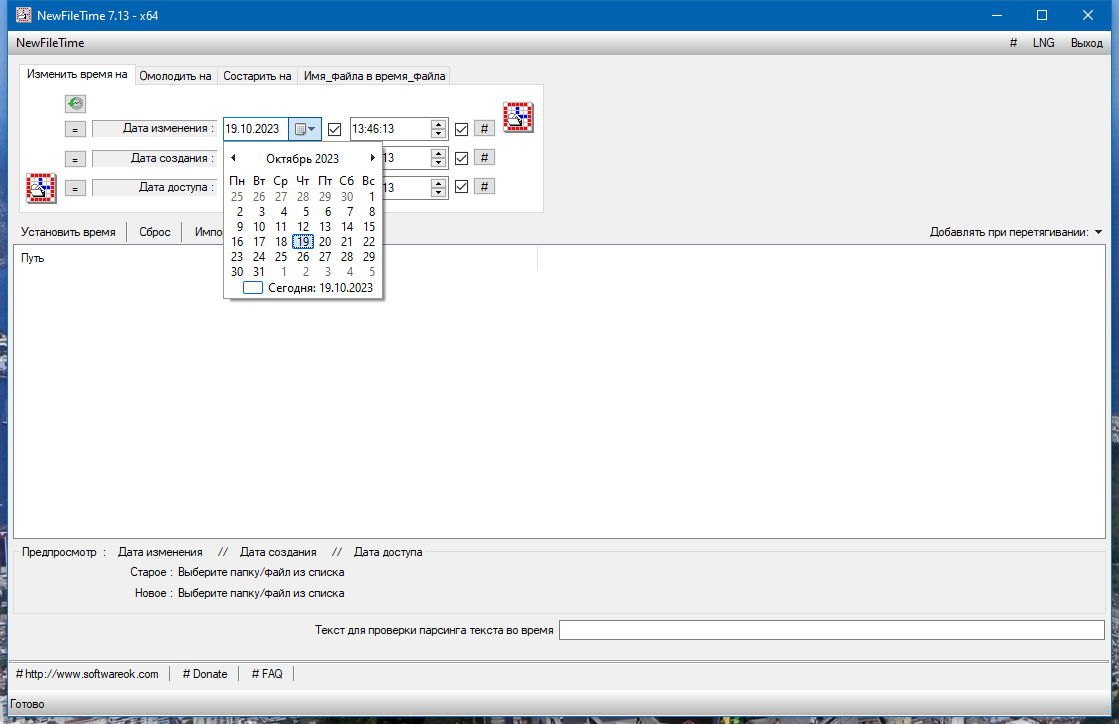Viewport: 1119px width, 724px height.
Task: Toggle the checkbox next to date 19.10.2023
Action: coord(334,129)
